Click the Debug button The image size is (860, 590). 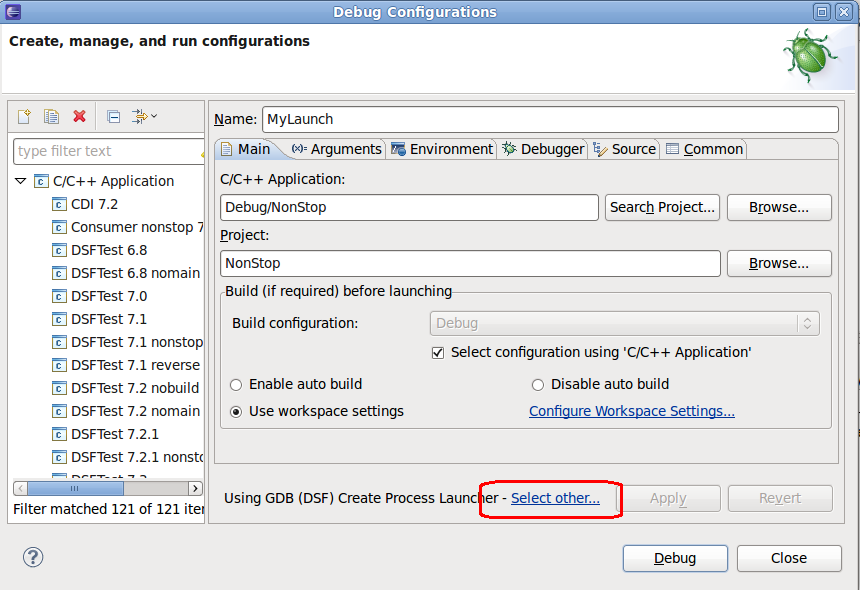675,558
